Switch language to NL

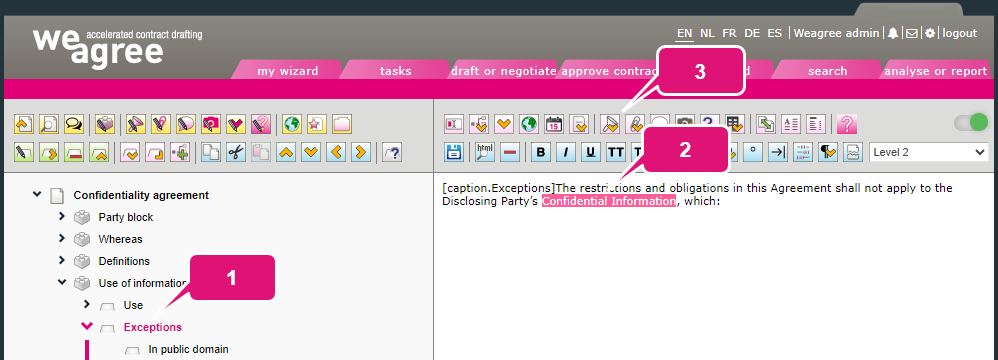pos(707,33)
